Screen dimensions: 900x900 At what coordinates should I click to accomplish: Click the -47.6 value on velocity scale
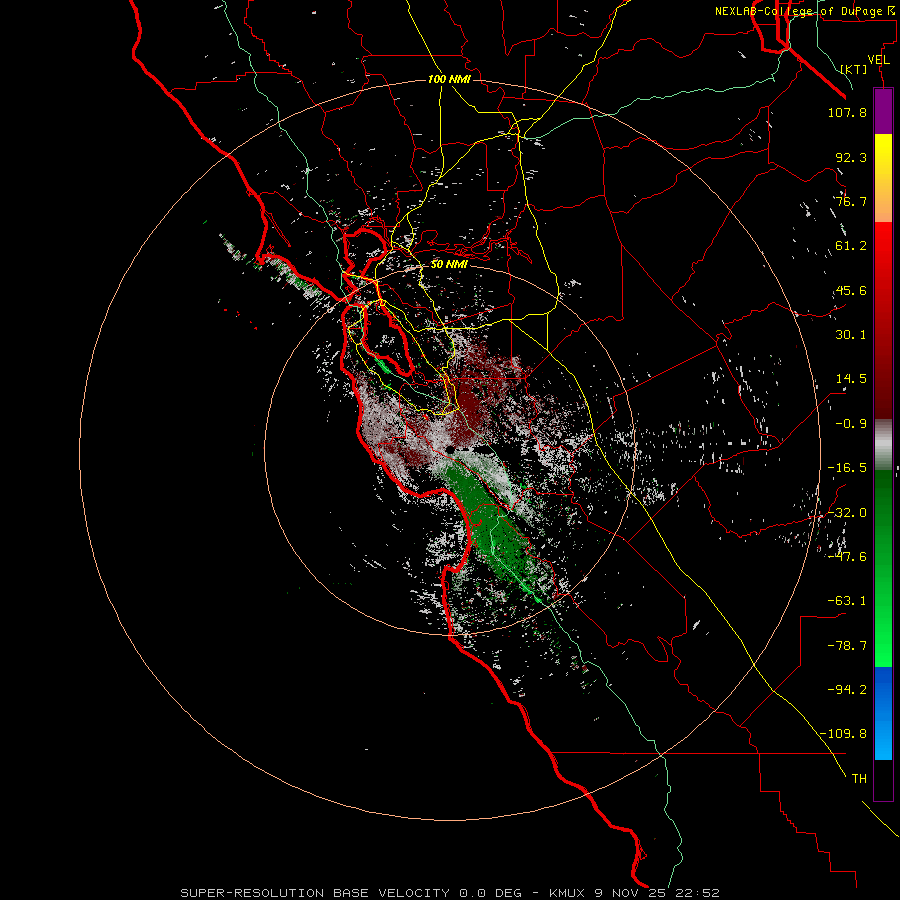[847, 557]
